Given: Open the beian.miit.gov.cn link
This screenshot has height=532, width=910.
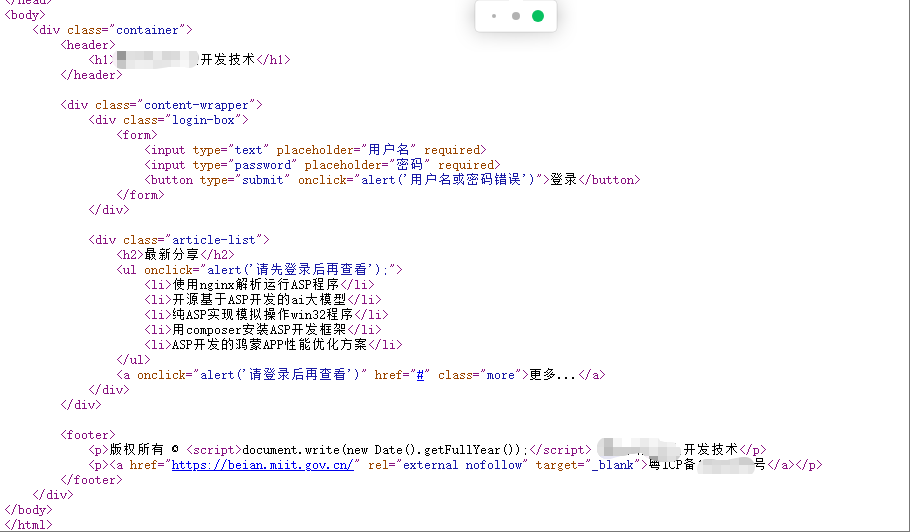Looking at the screenshot, I should [263, 465].
